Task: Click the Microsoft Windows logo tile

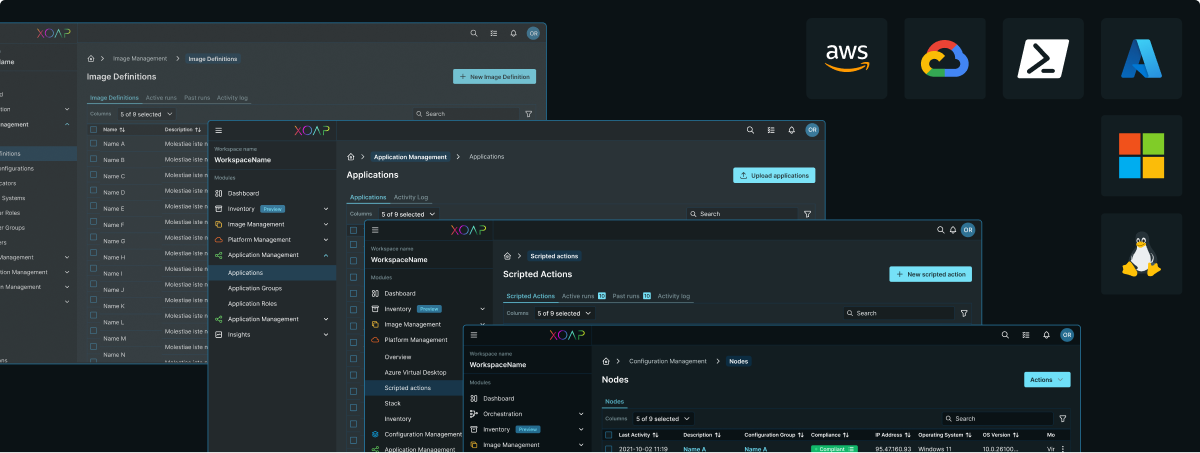Action: pos(1141,156)
